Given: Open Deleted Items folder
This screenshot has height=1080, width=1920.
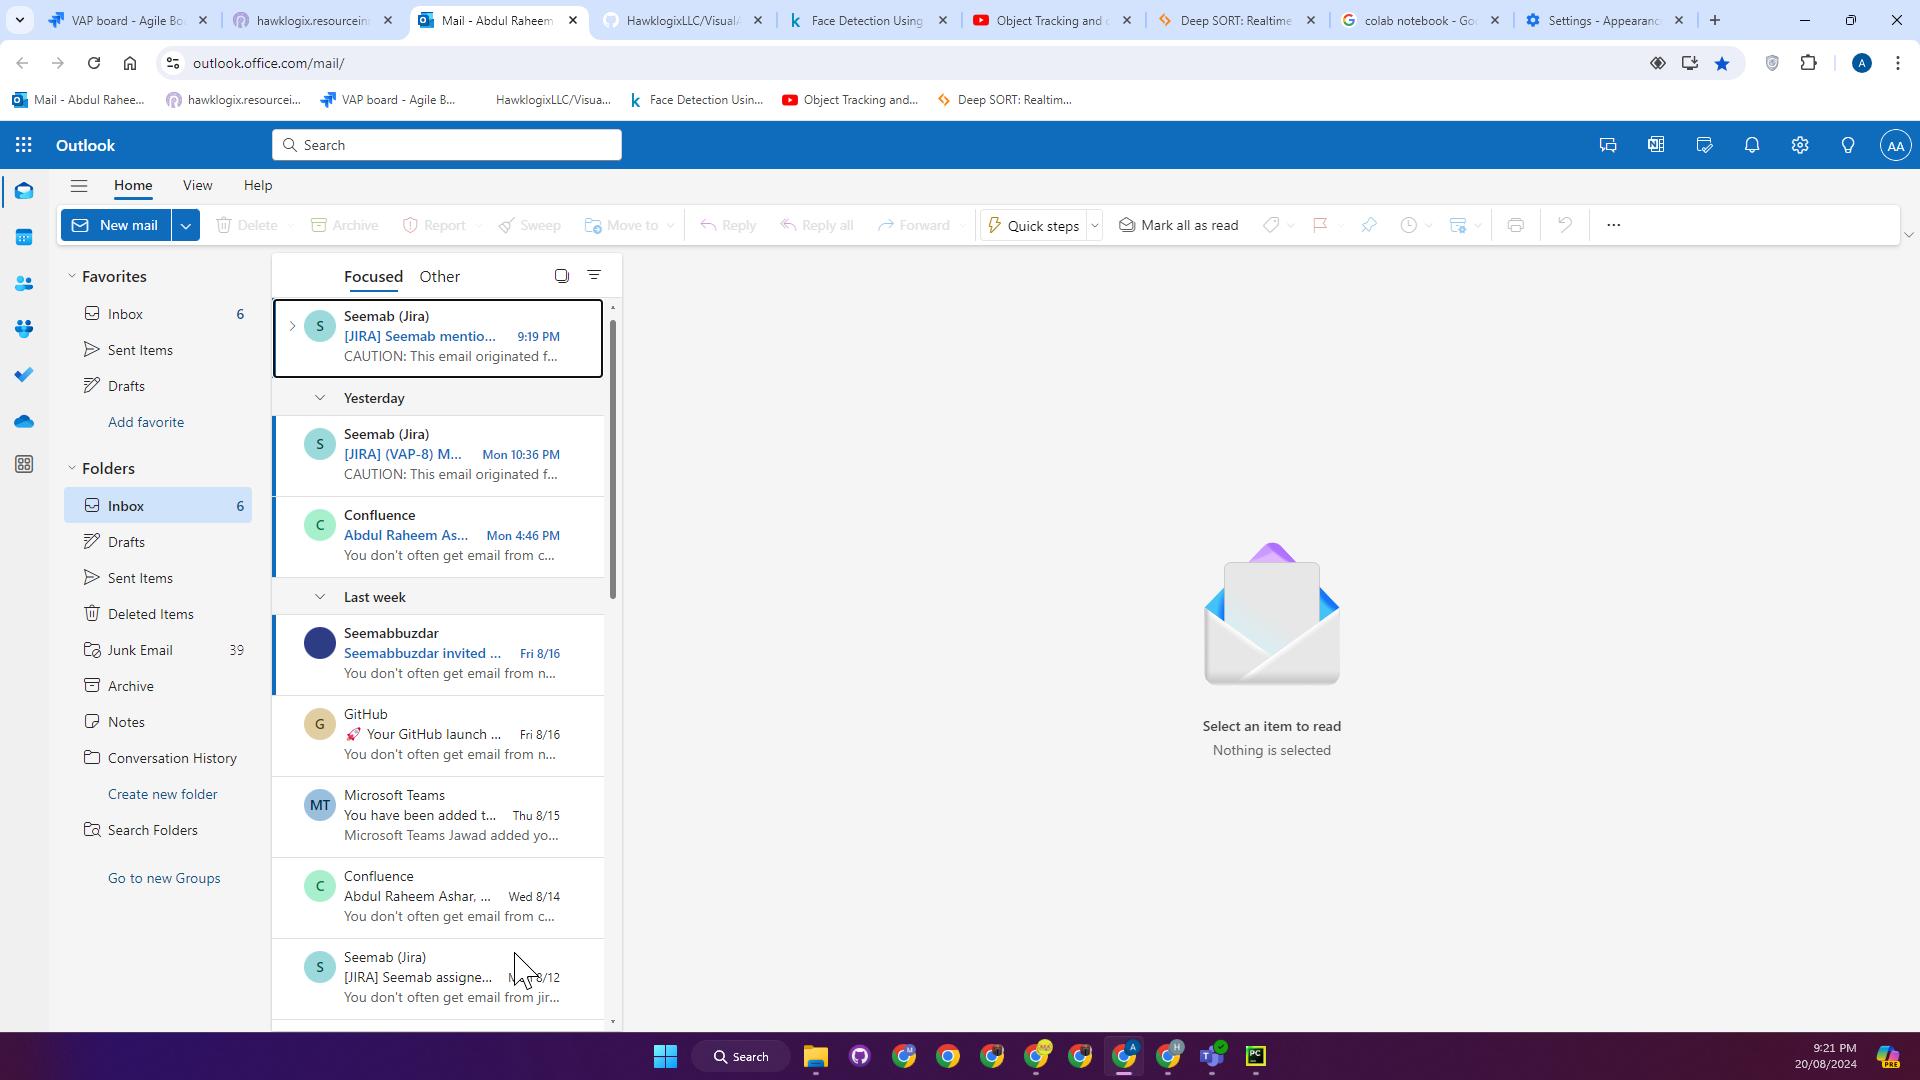Looking at the screenshot, I should tap(158, 614).
